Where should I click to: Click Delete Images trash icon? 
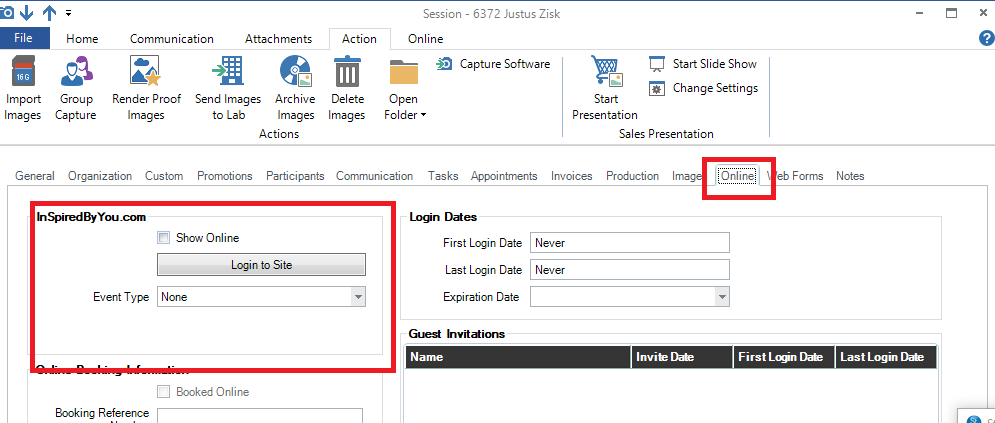click(x=347, y=74)
